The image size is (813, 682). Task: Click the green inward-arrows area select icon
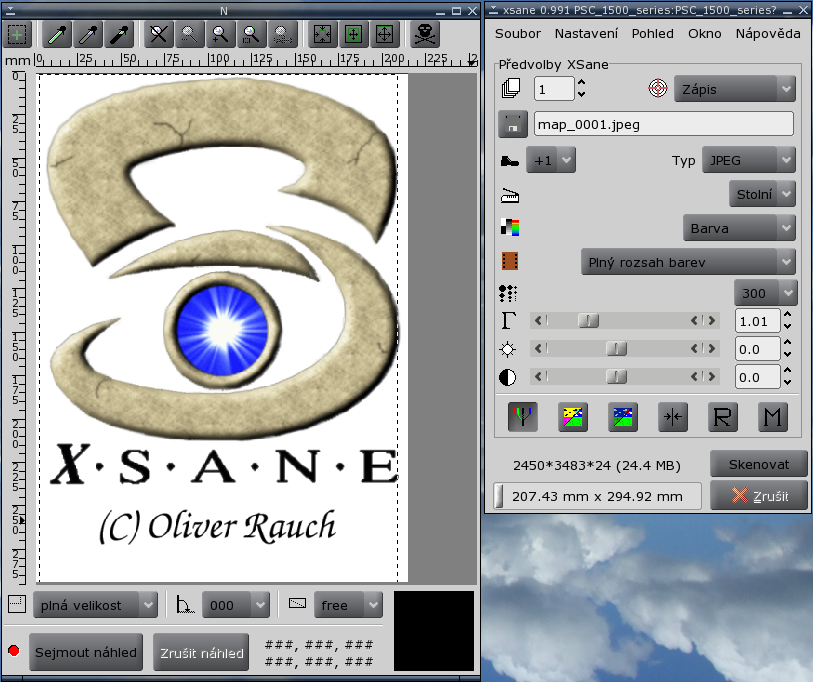323,35
